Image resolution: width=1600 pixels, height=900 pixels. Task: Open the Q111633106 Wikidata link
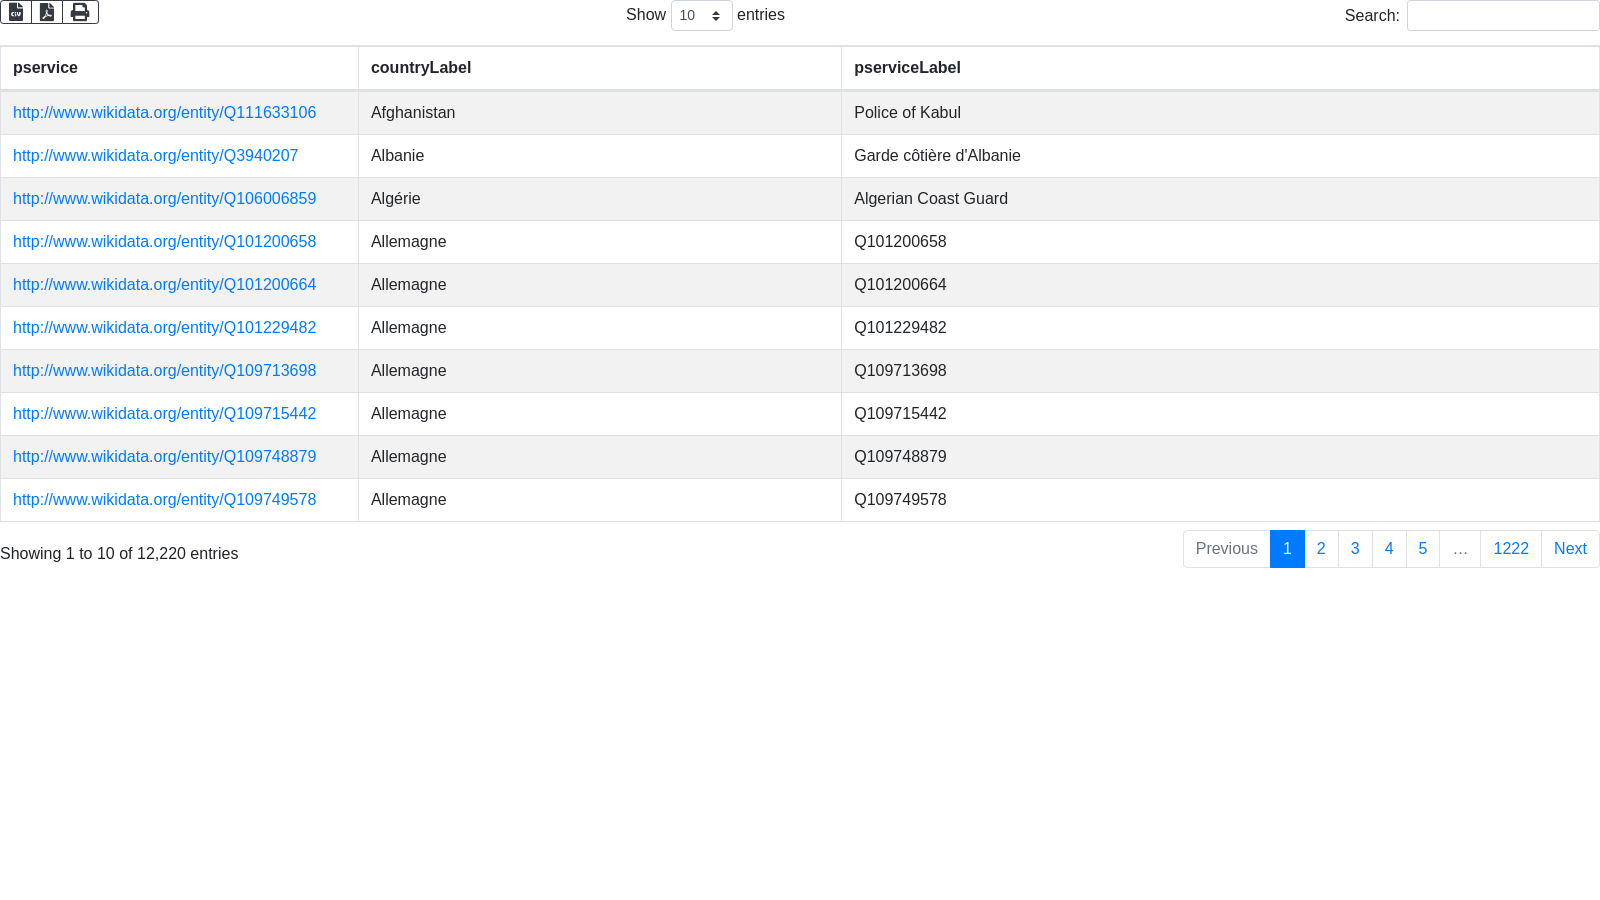click(164, 113)
